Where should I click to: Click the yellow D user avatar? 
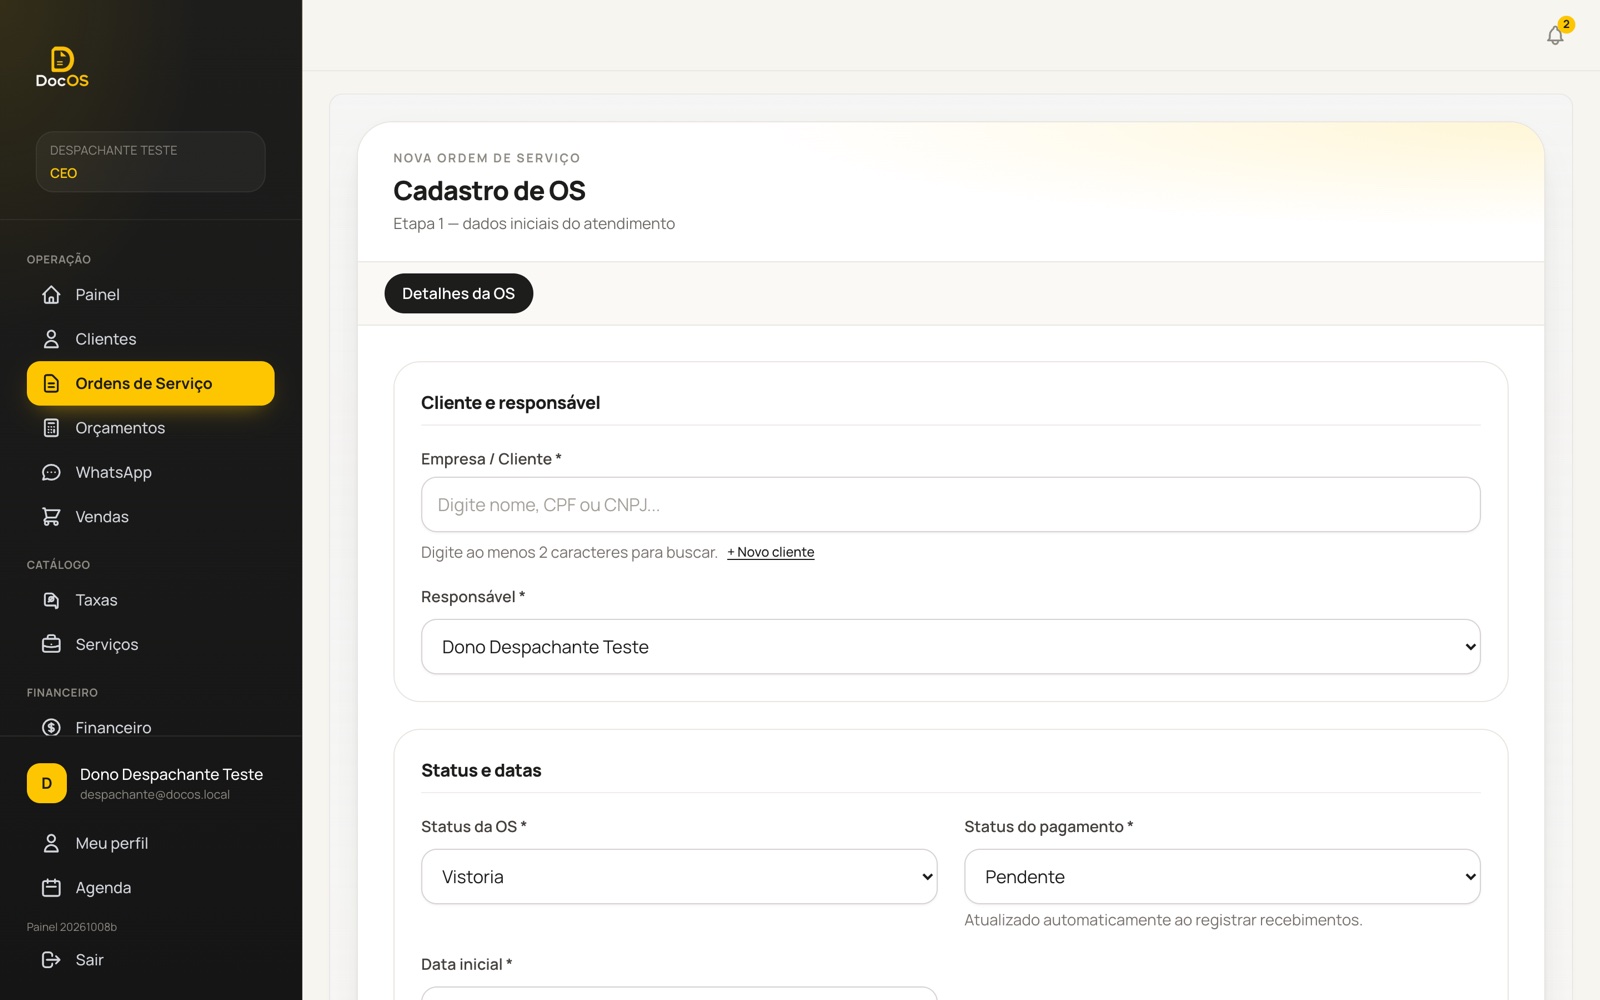[x=47, y=783]
